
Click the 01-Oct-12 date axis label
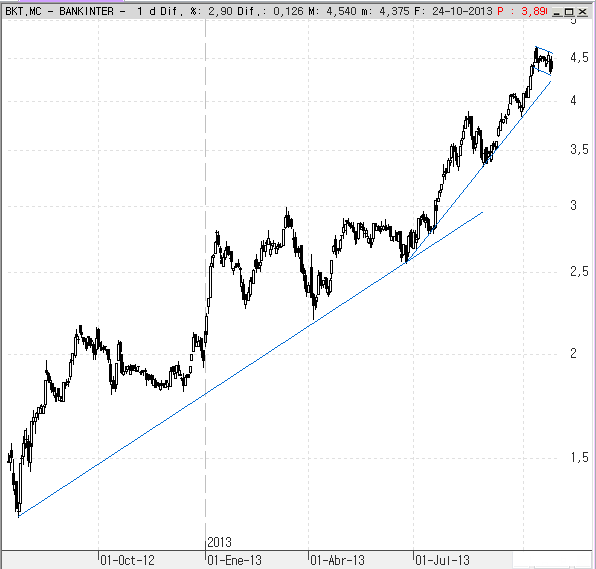[x=127, y=560]
